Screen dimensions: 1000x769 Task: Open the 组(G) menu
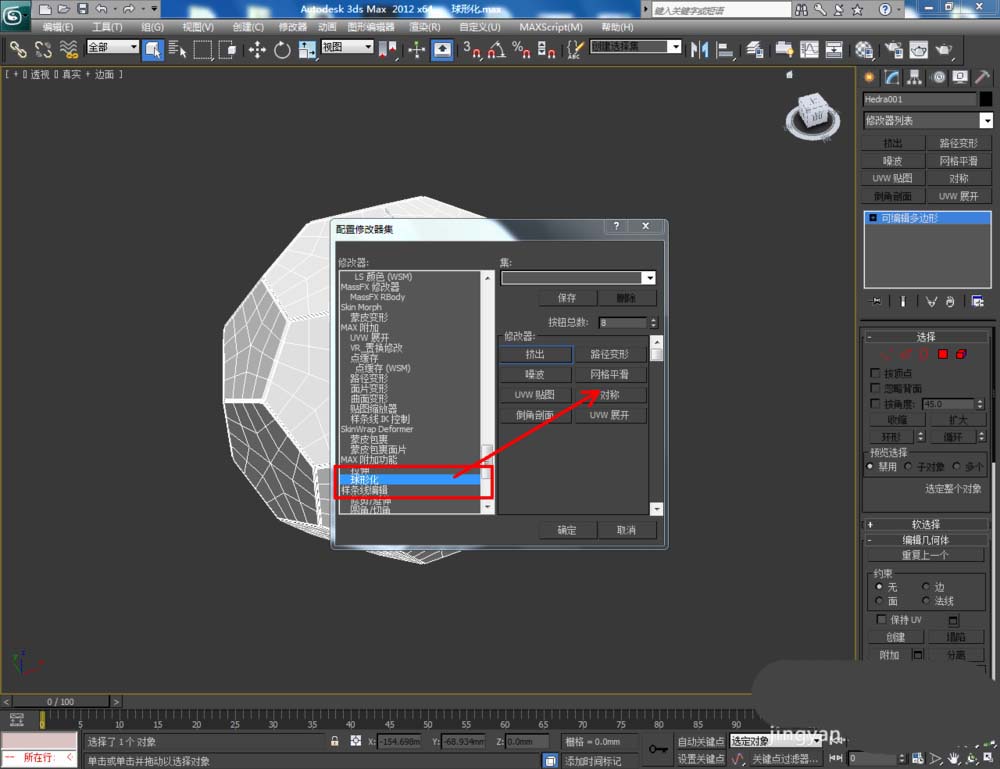point(152,27)
